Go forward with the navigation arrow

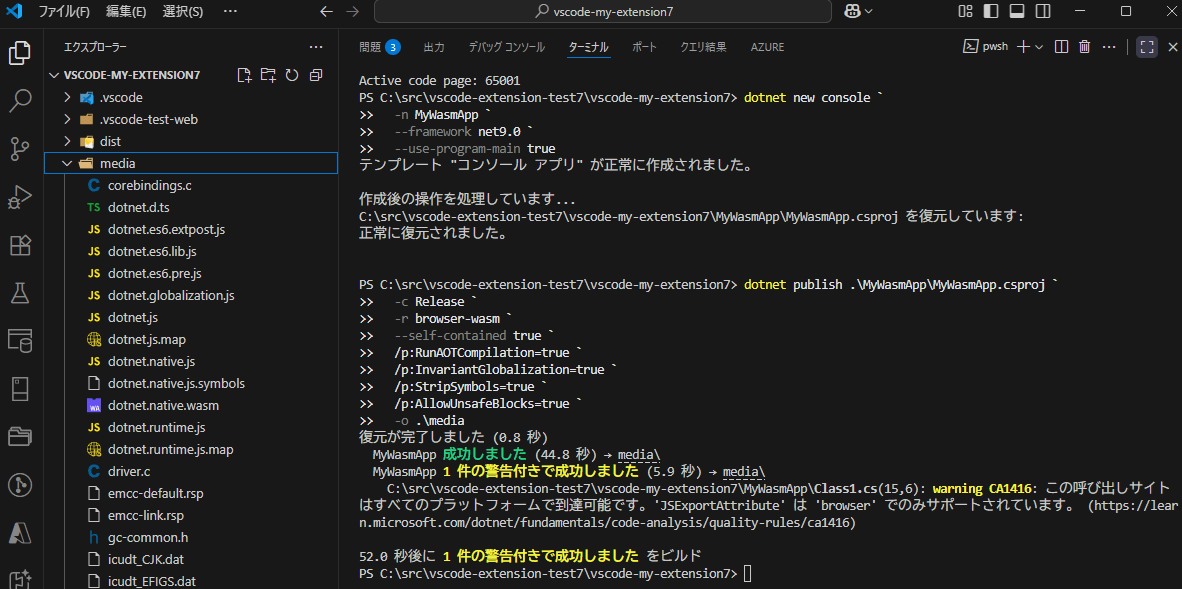click(x=351, y=11)
